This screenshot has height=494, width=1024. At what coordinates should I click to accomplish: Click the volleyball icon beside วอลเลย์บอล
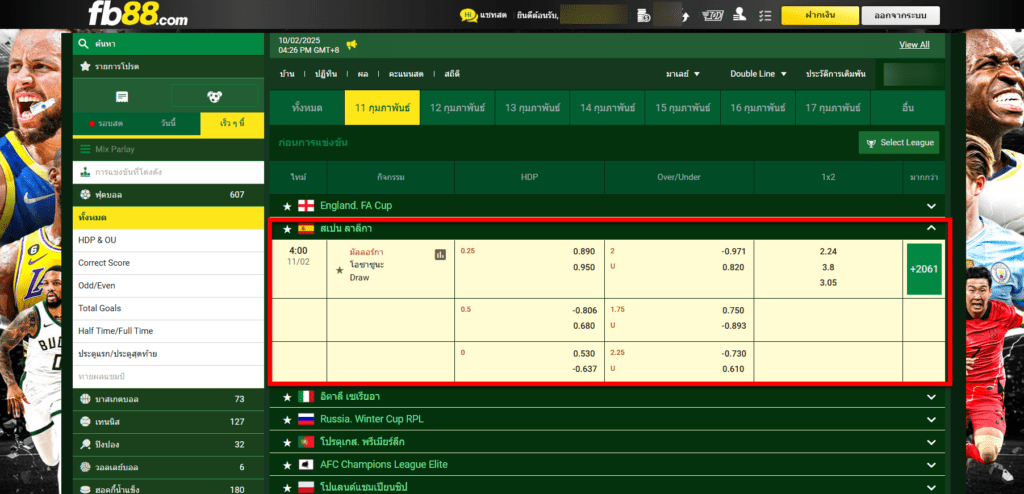[85, 467]
